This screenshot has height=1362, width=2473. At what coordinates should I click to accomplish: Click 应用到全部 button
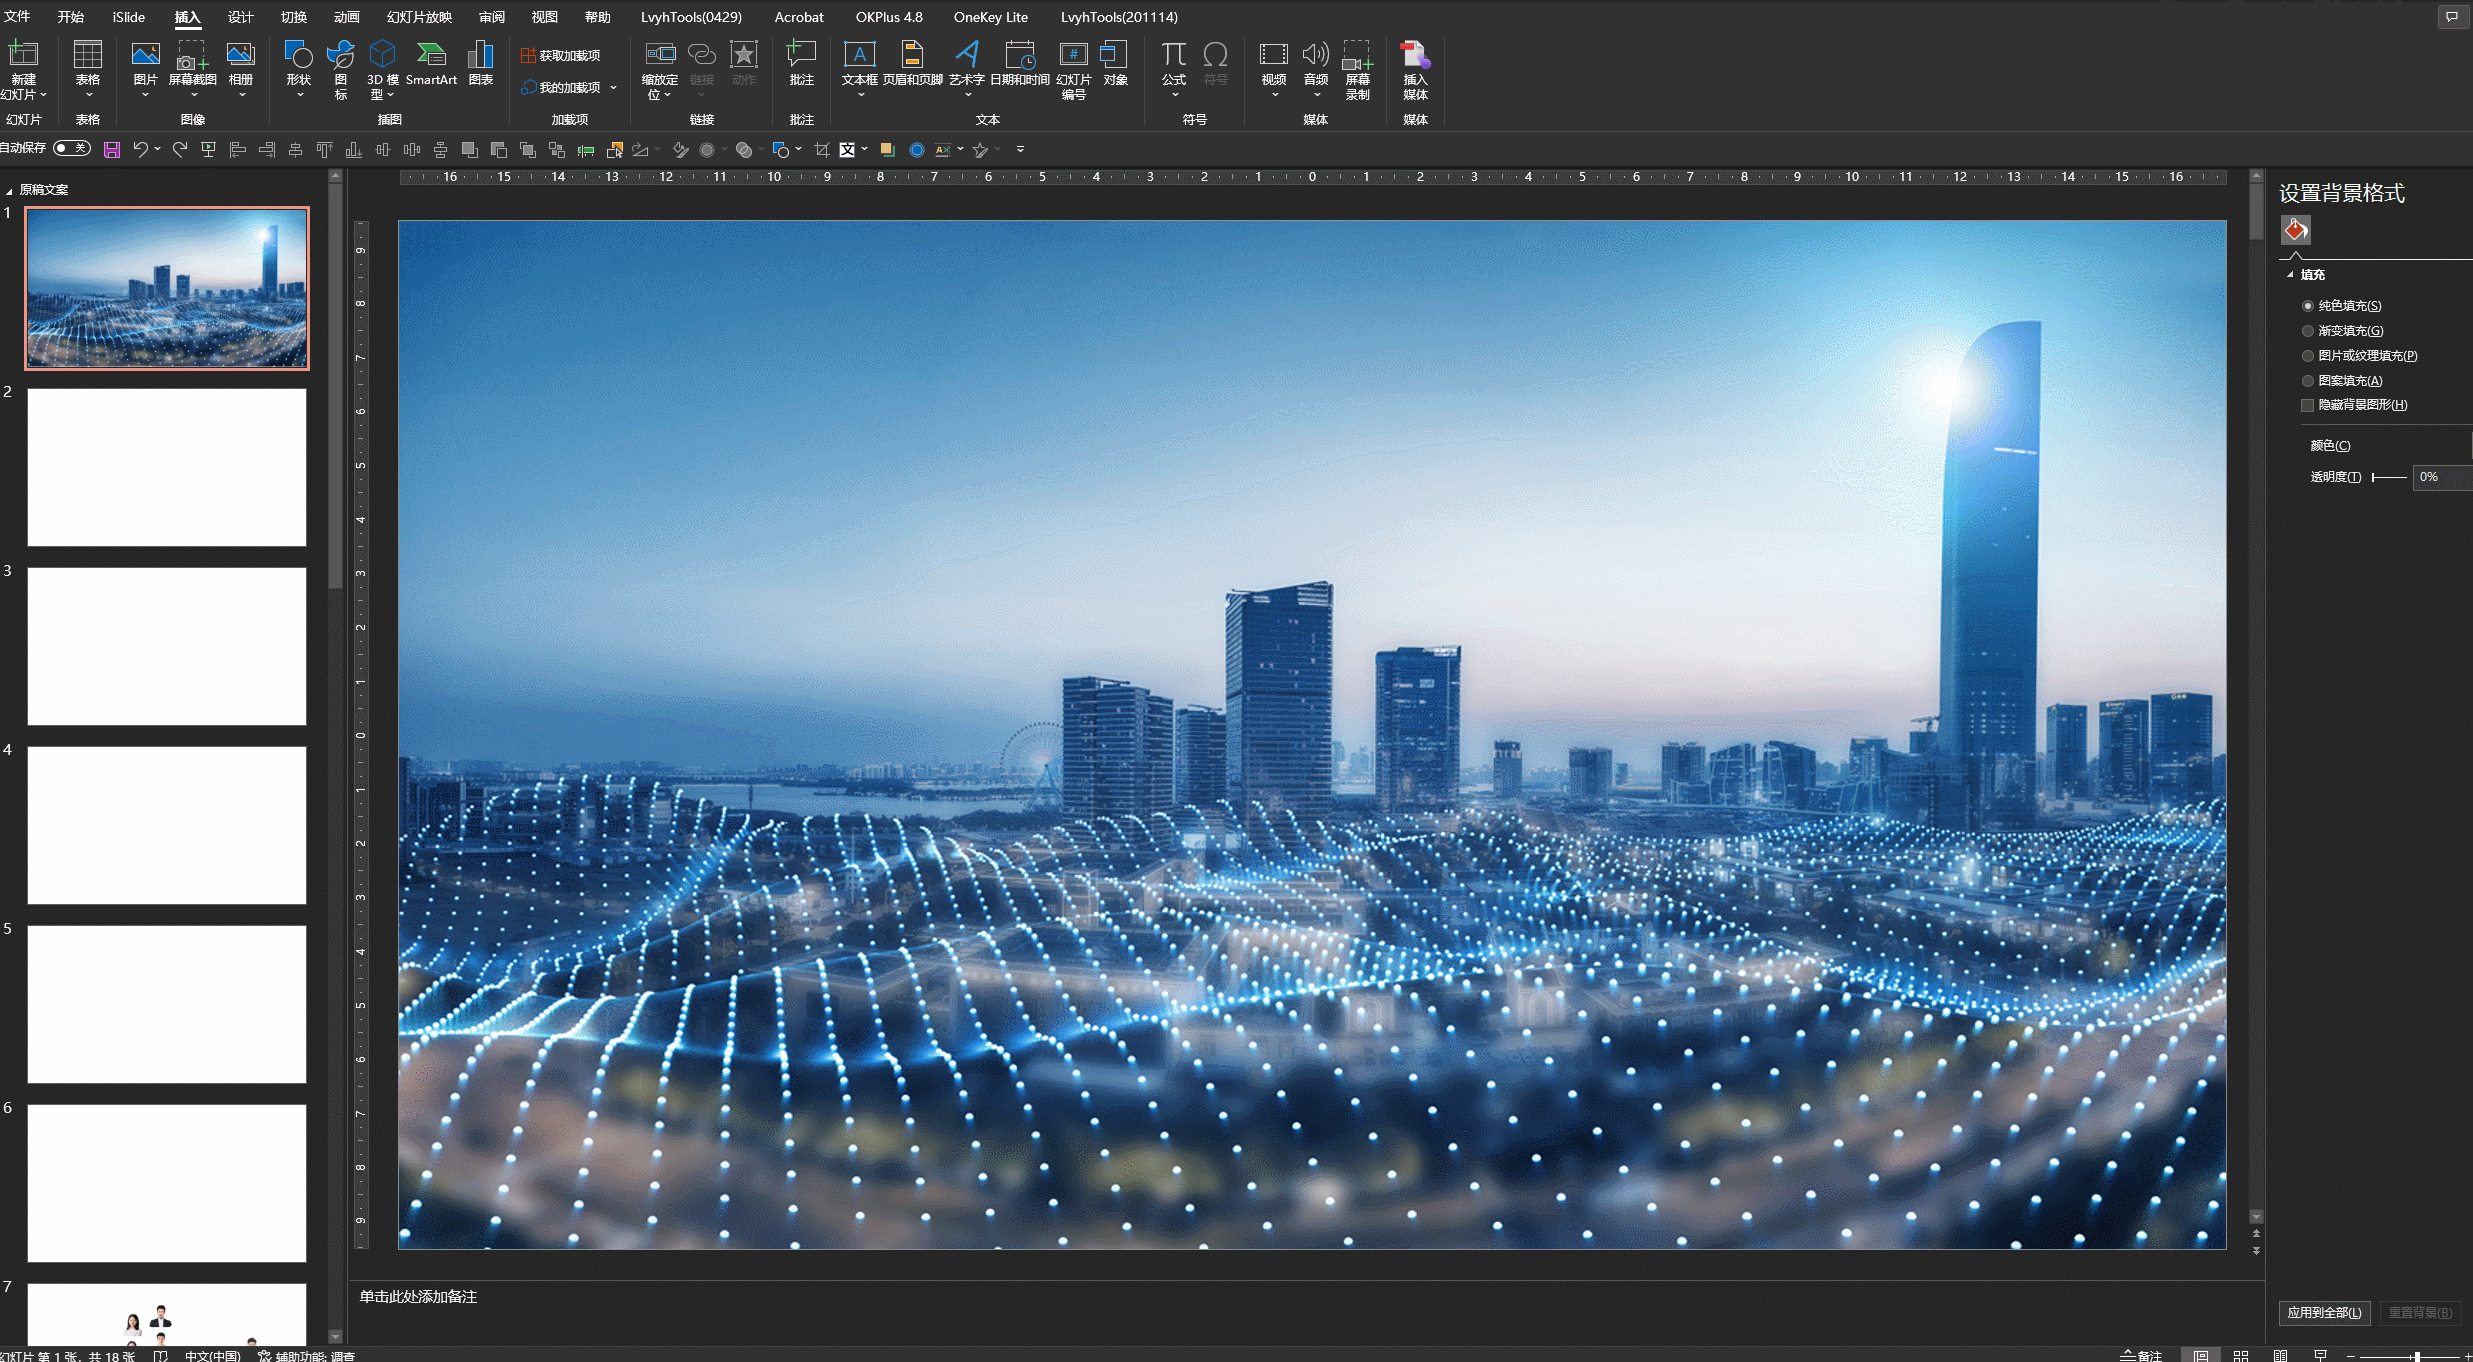[x=2323, y=1312]
